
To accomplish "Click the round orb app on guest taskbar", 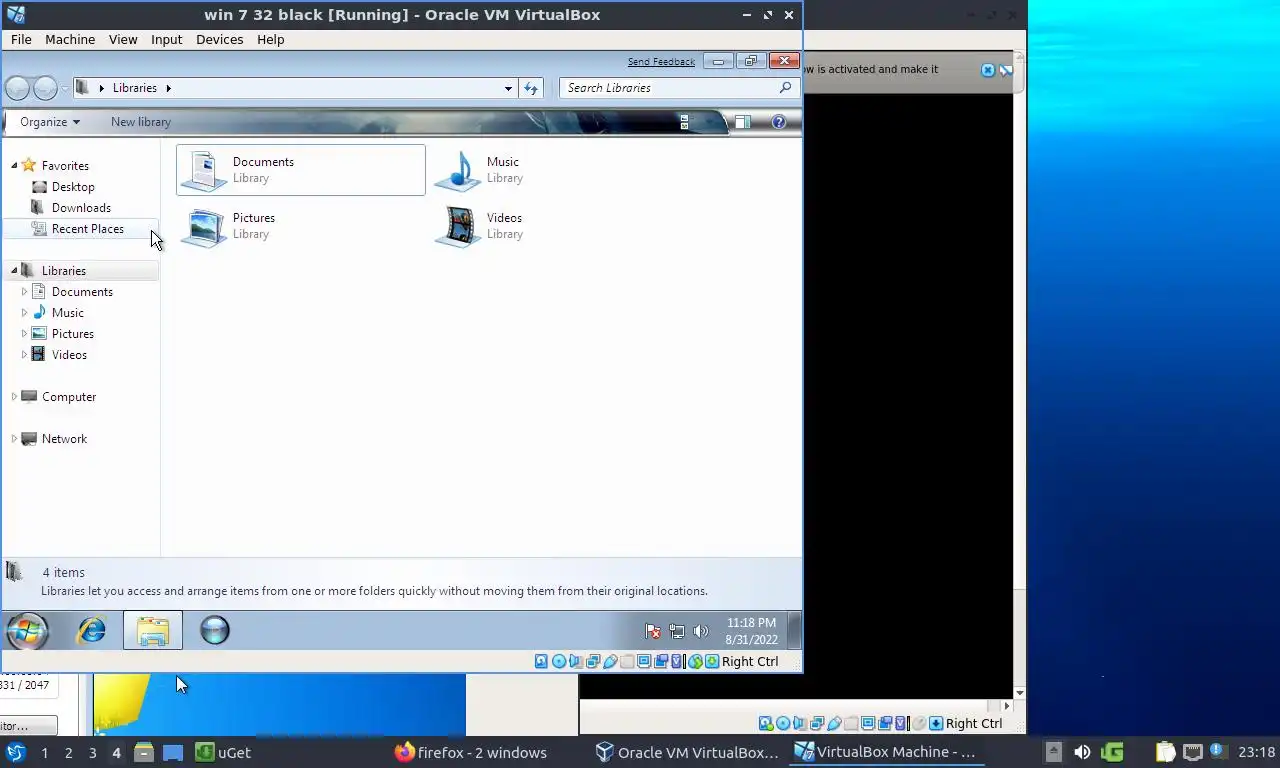I will [215, 630].
